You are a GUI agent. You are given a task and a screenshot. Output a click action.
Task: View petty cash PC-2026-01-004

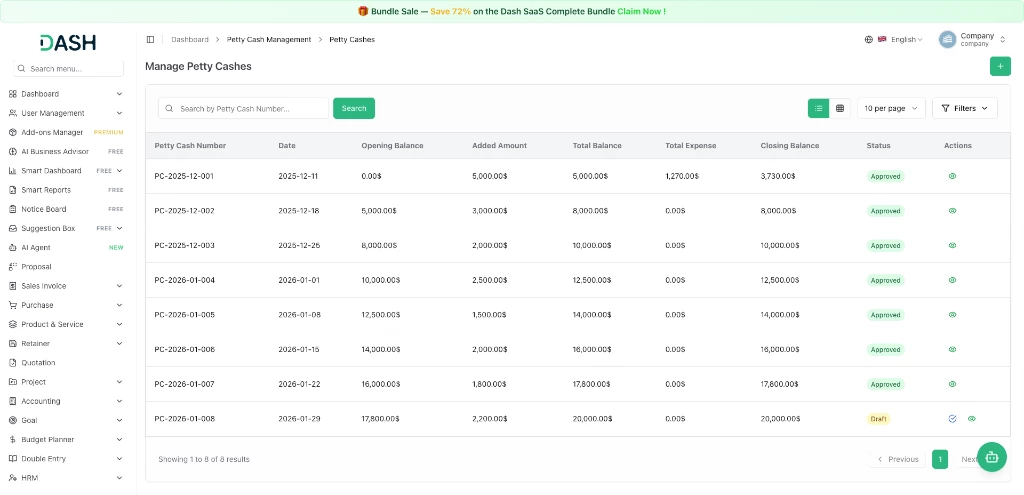click(x=952, y=280)
